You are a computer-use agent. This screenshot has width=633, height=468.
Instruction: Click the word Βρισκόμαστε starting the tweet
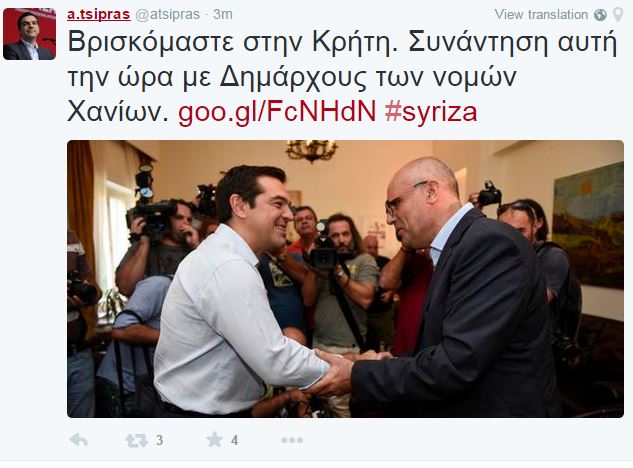(151, 42)
